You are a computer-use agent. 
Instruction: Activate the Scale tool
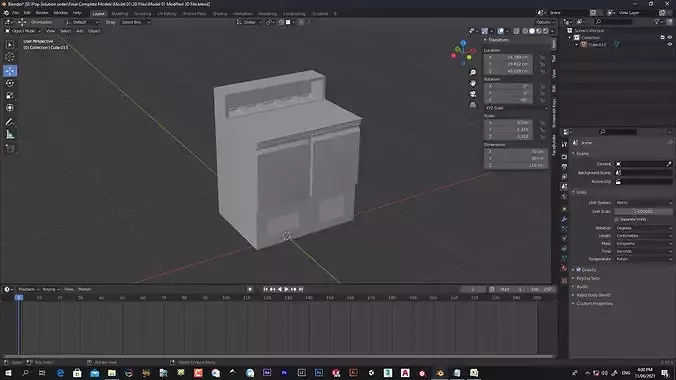pyautogui.click(x=10, y=96)
